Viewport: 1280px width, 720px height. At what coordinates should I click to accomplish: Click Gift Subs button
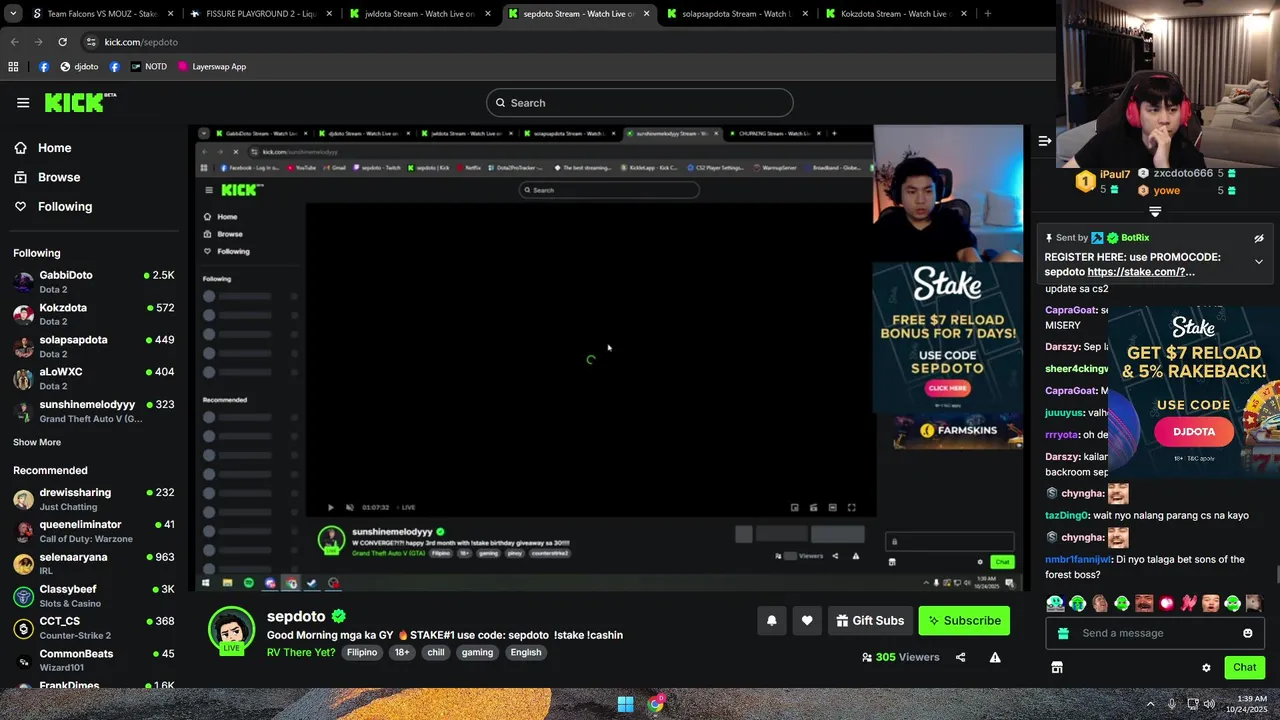(x=870, y=621)
